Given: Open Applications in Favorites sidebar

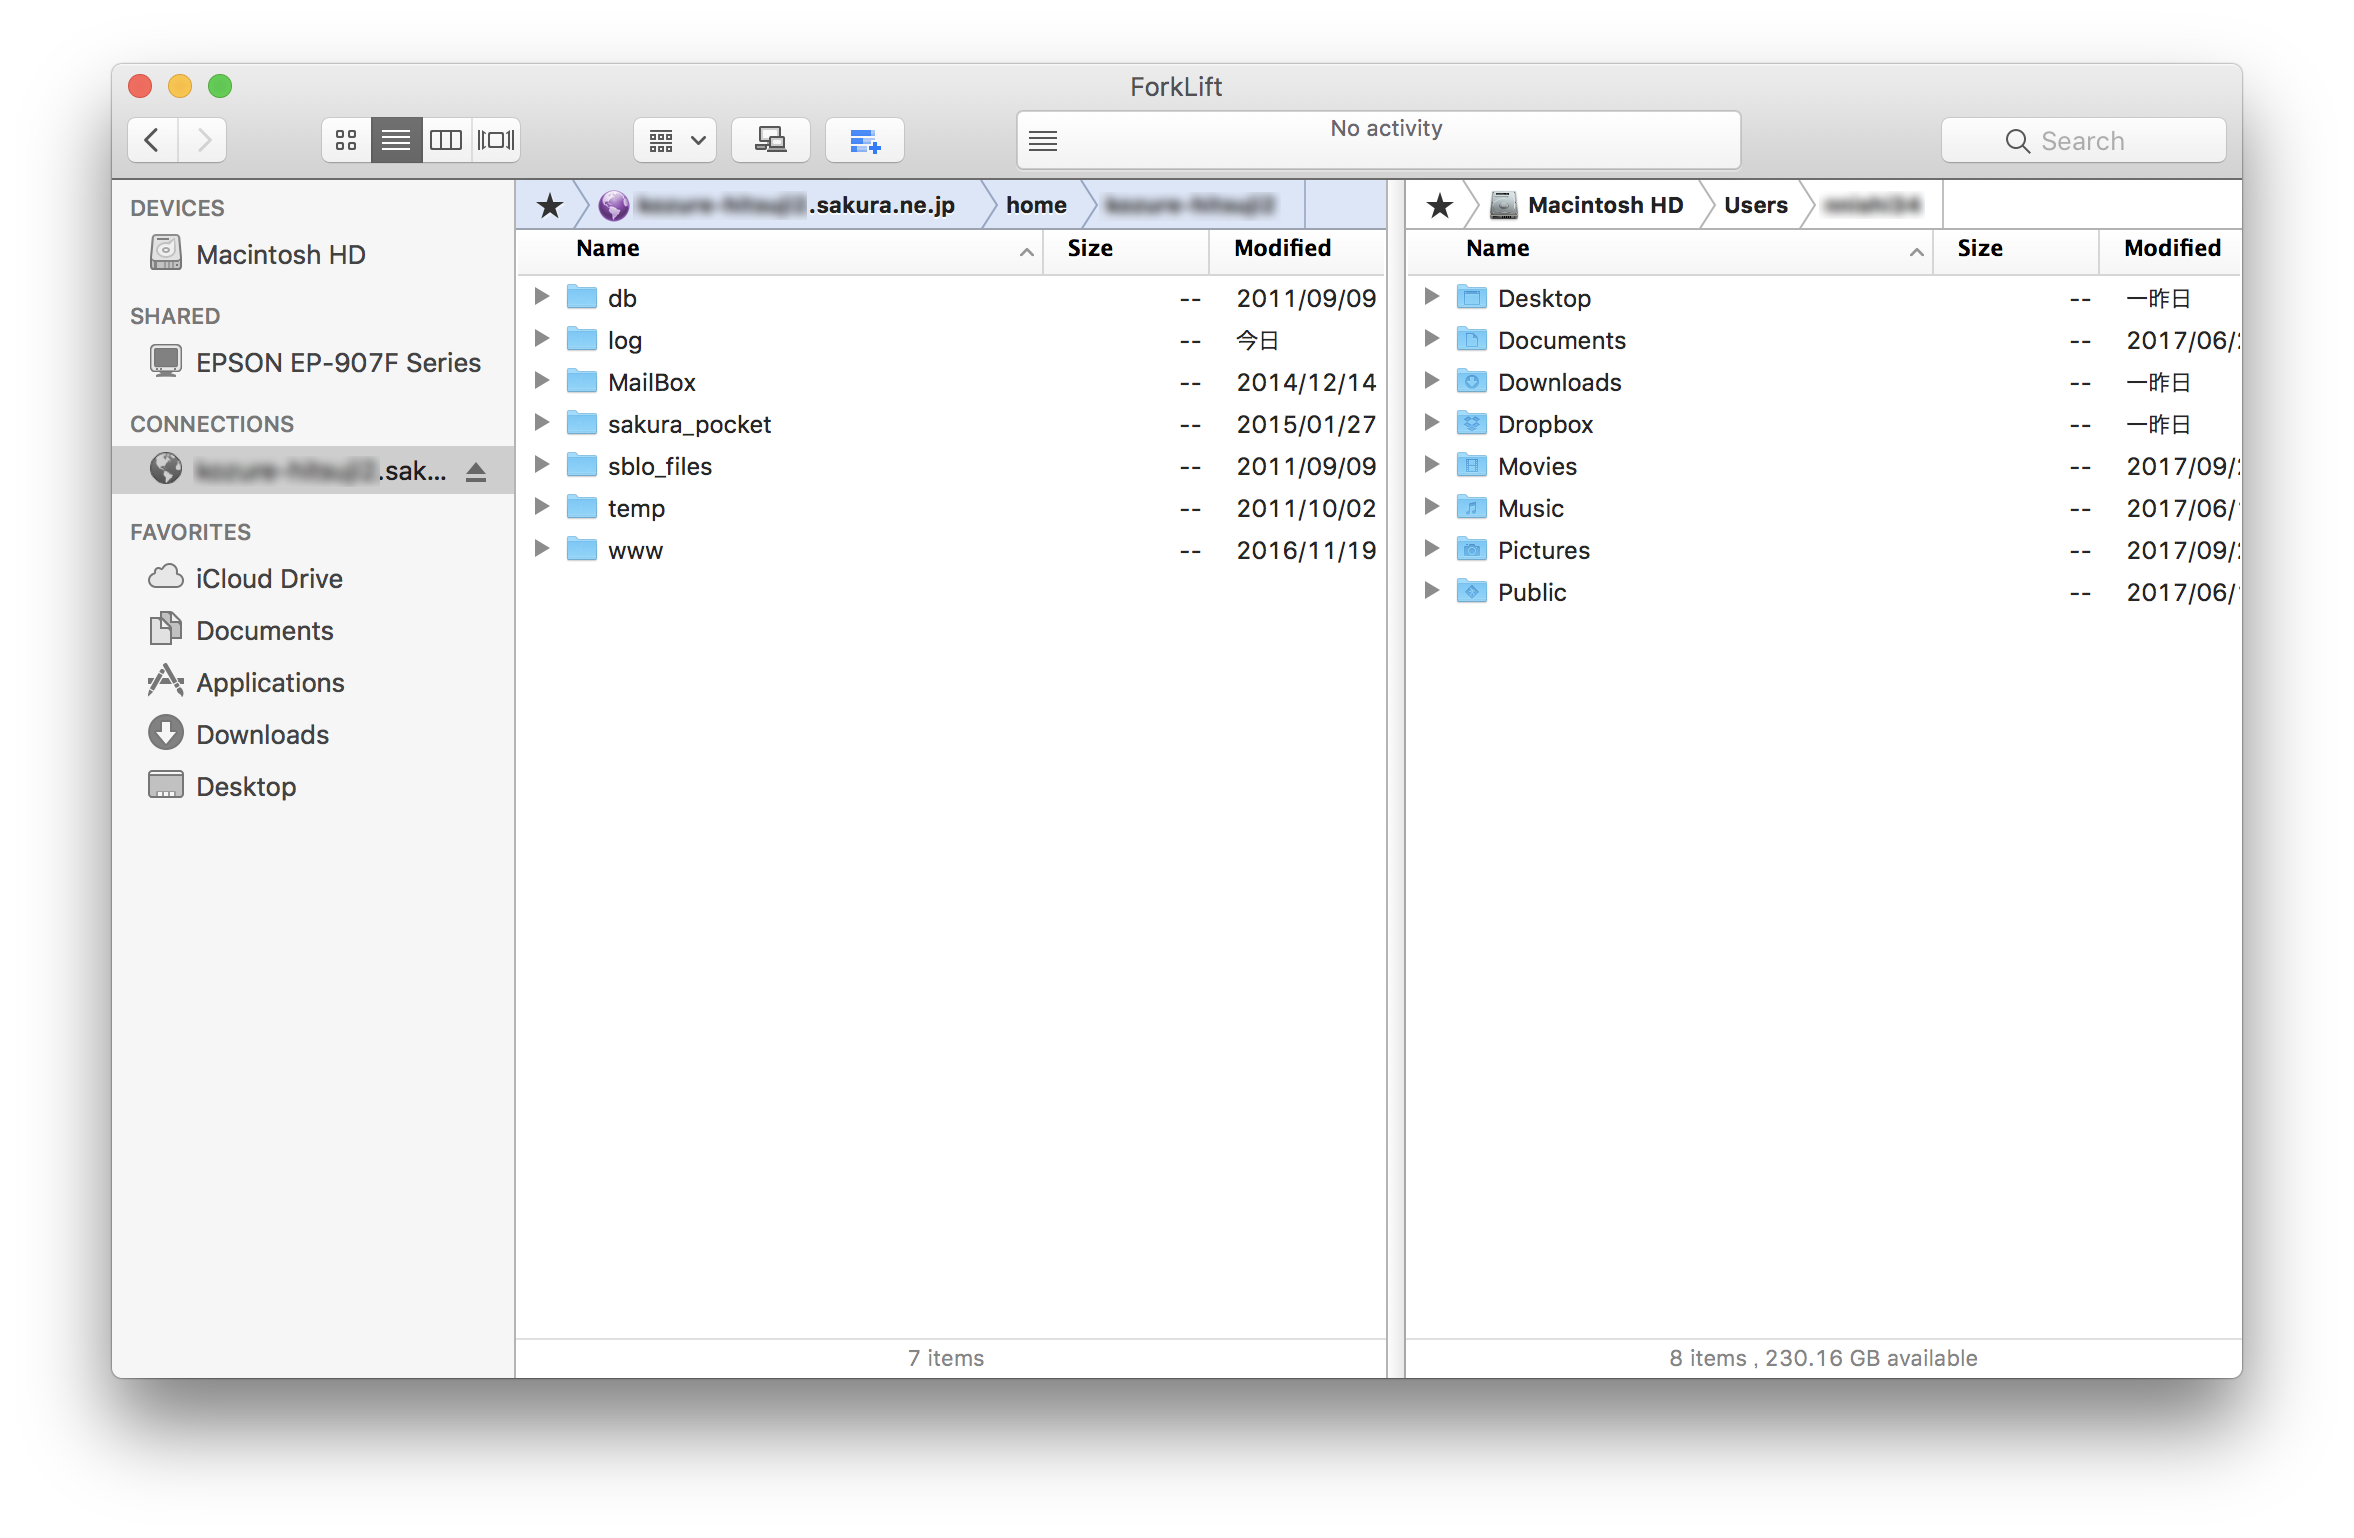Looking at the screenshot, I should (x=246, y=682).
